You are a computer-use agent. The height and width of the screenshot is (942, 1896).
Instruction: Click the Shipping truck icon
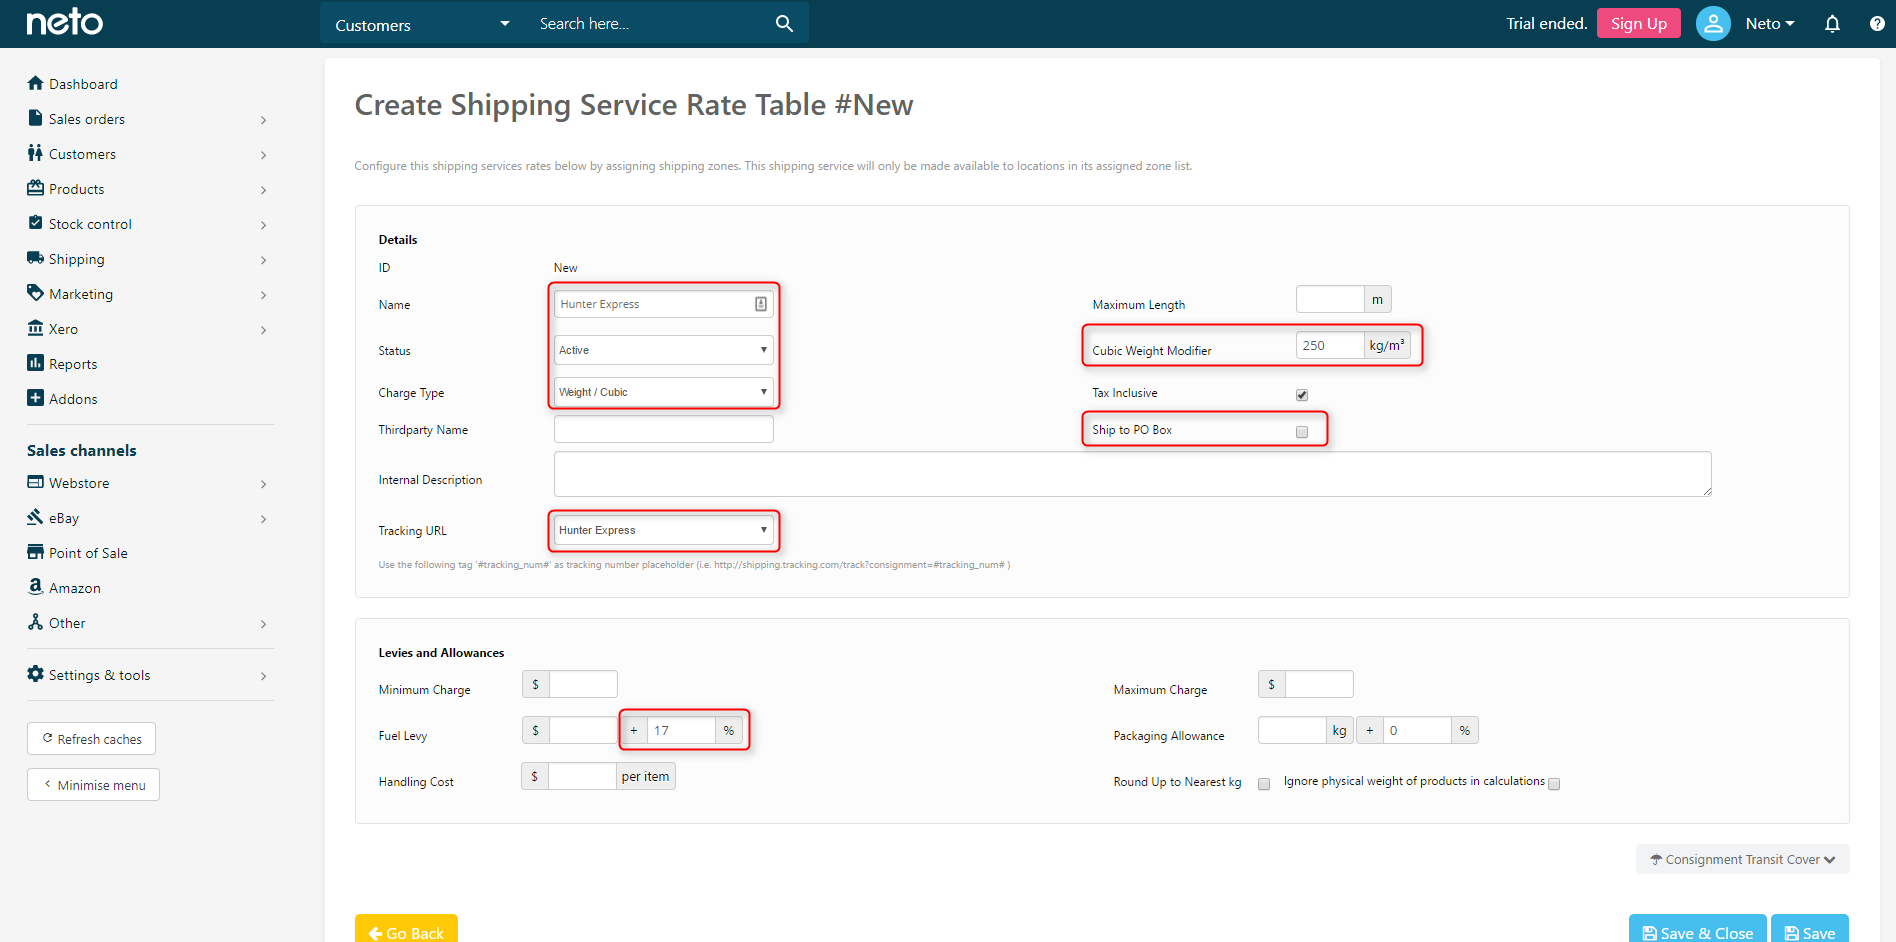36,258
